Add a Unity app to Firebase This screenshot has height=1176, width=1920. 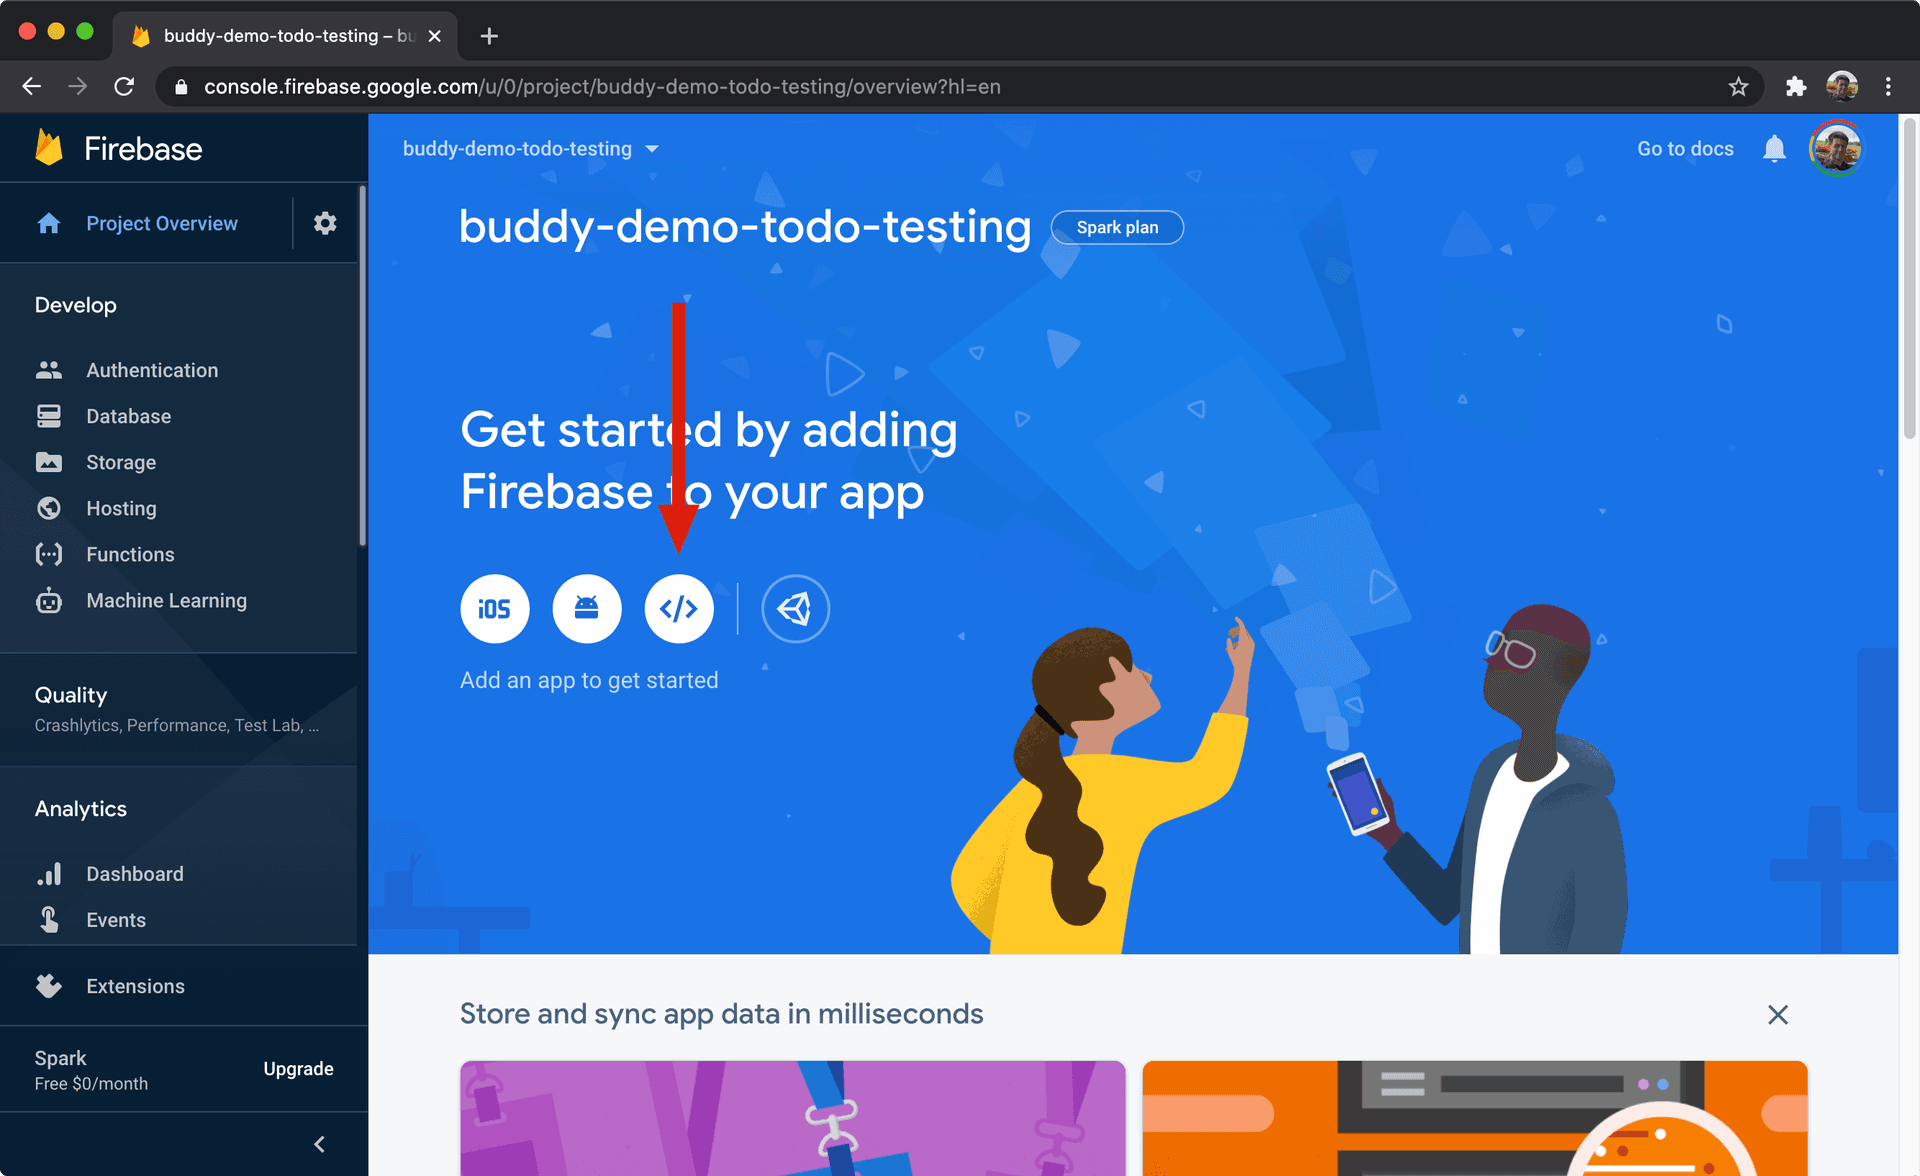click(x=796, y=609)
